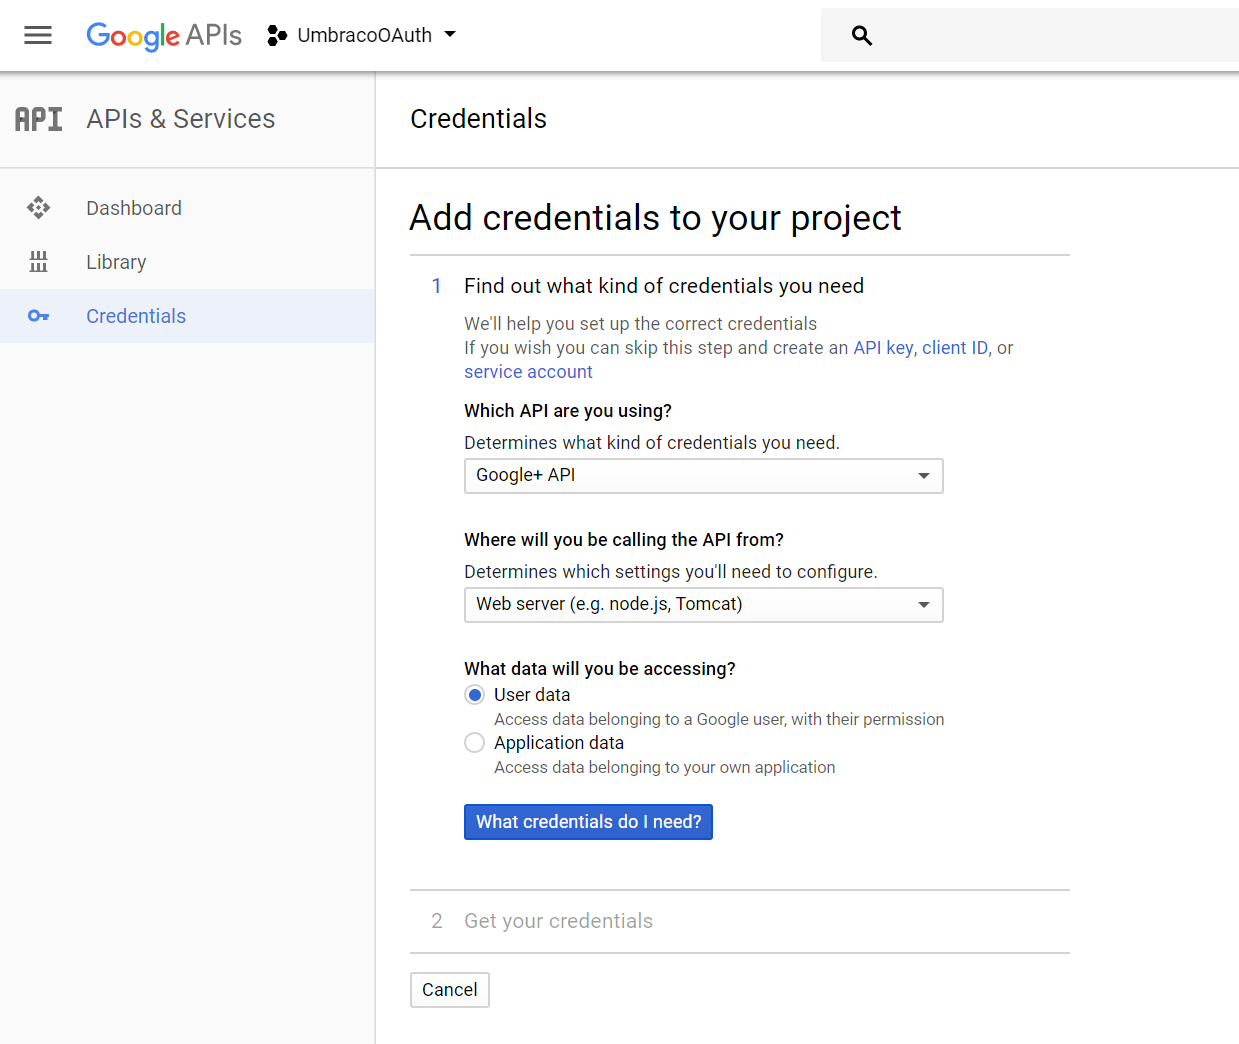Click the search magnifier icon
Image resolution: width=1239 pixels, height=1044 pixels.
coord(862,36)
